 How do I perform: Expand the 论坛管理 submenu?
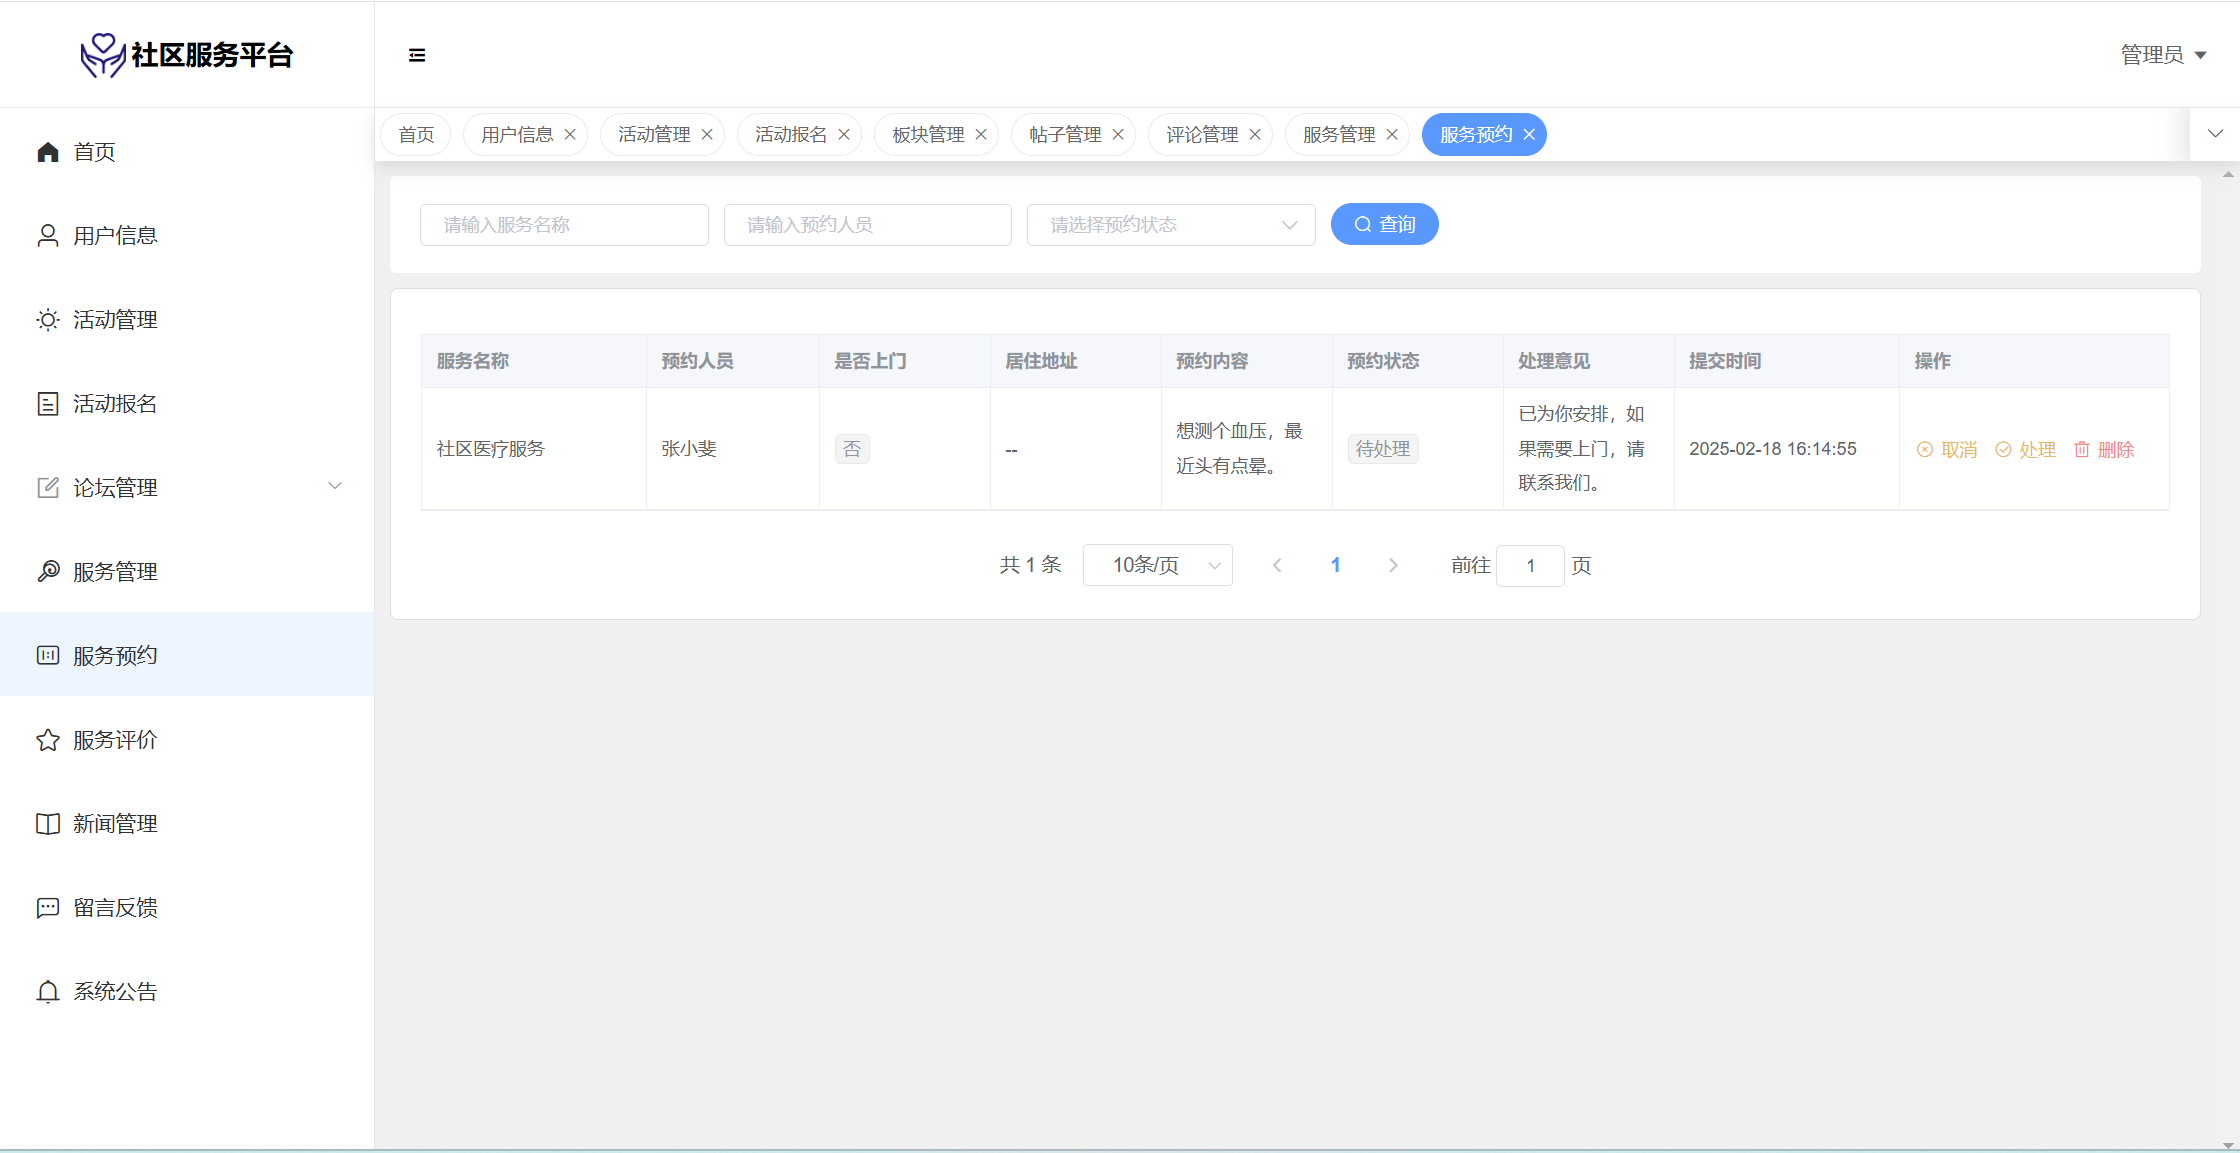335,487
